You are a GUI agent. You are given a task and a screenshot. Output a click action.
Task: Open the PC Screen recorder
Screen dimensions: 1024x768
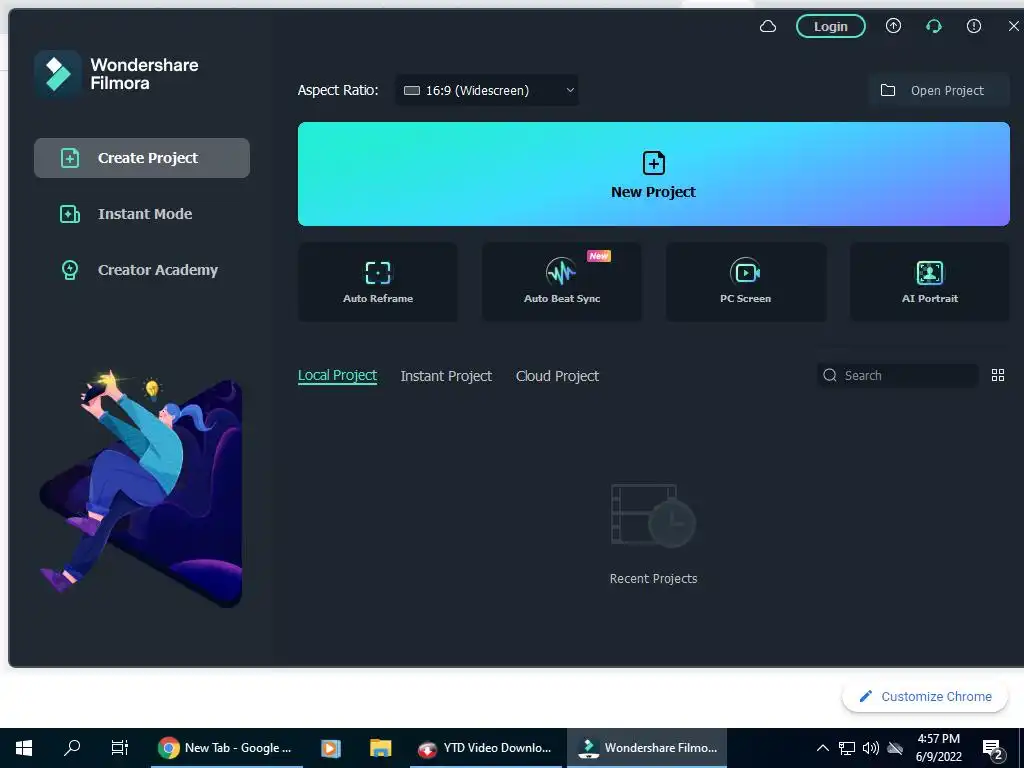746,282
